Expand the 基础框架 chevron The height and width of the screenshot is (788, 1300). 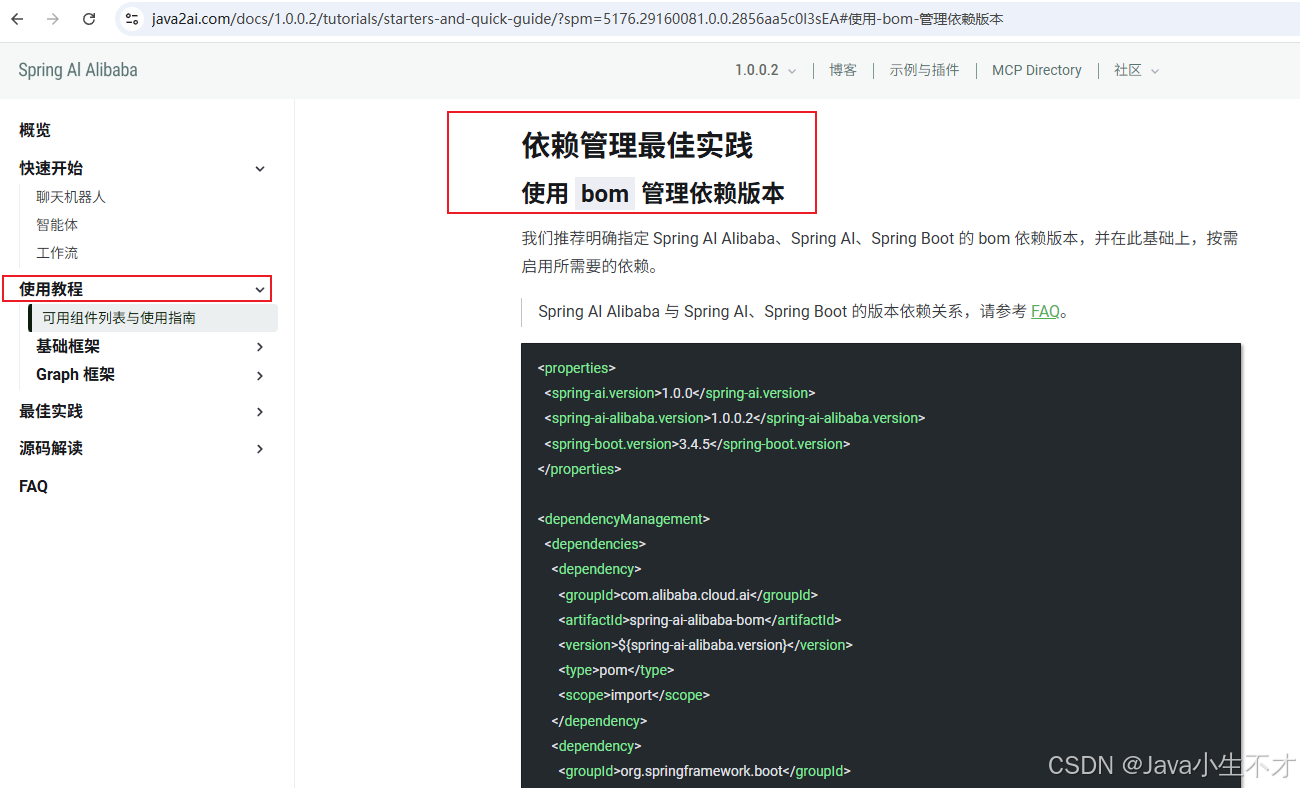click(x=260, y=346)
